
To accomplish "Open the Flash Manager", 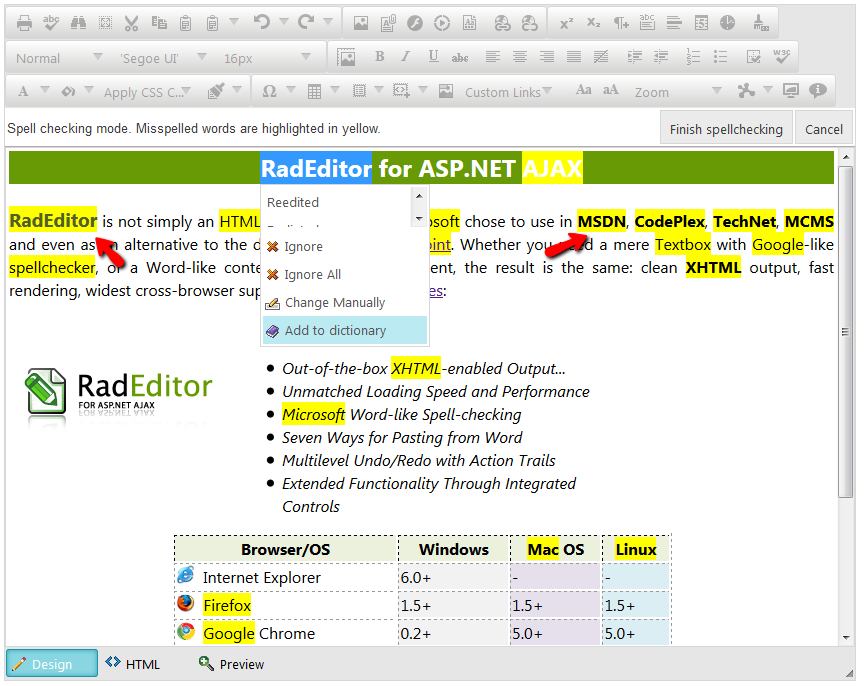I will click(x=415, y=23).
